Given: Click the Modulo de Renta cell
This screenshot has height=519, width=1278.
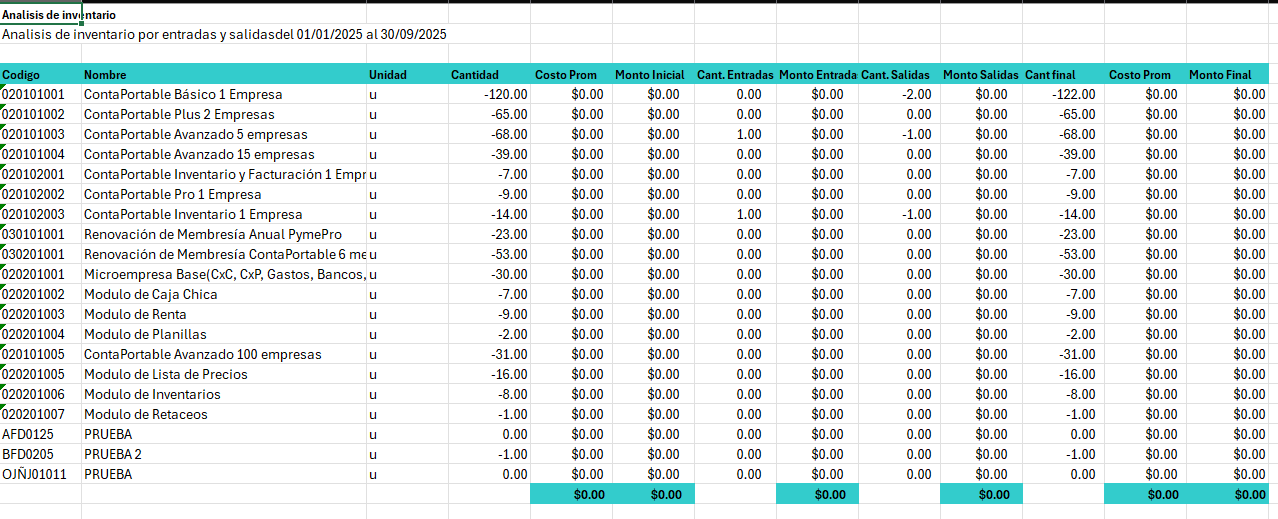Looking at the screenshot, I should point(224,314).
